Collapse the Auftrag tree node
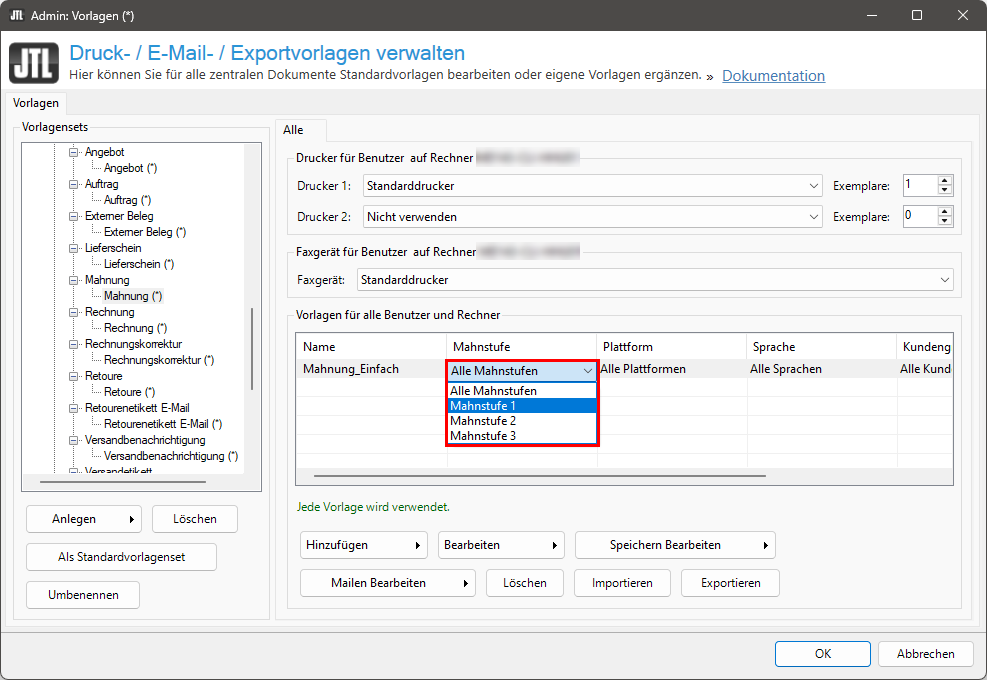 point(74,184)
